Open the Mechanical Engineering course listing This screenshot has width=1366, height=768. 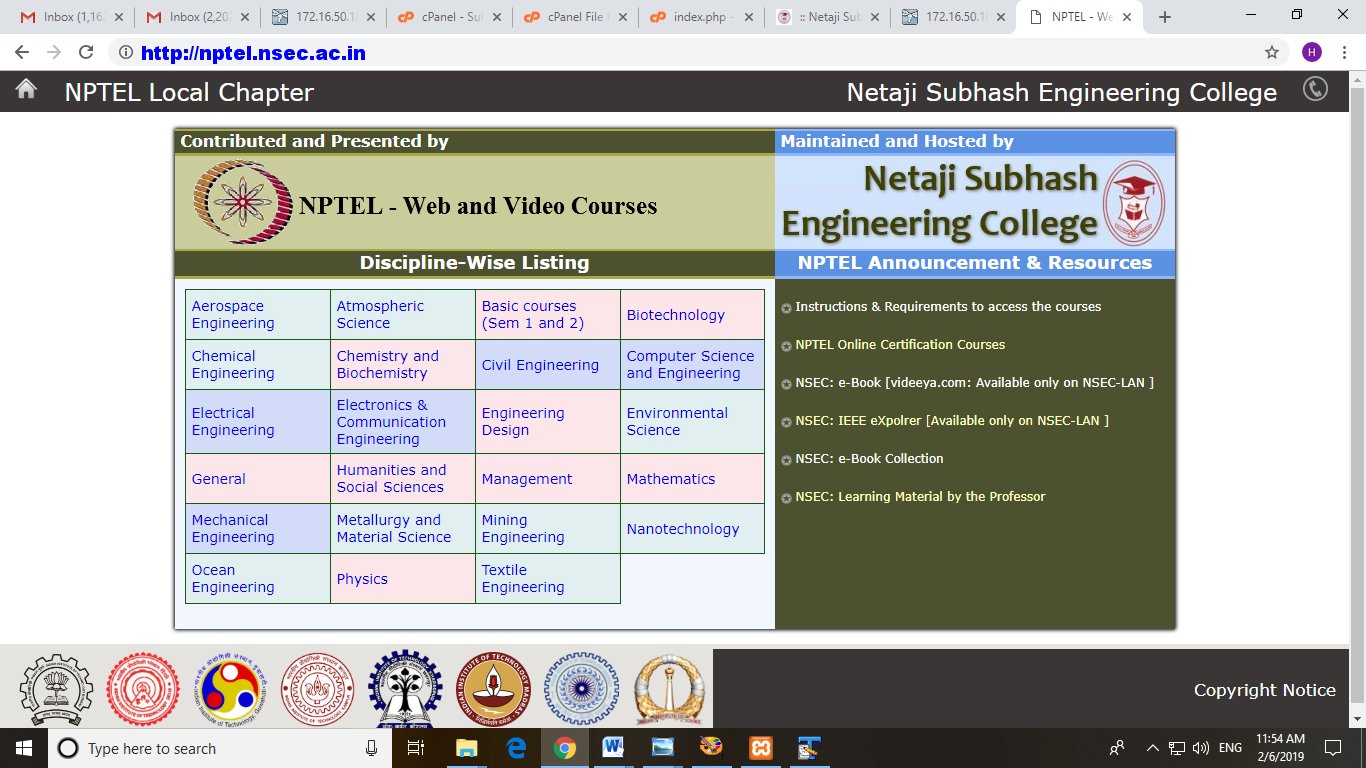pos(232,529)
